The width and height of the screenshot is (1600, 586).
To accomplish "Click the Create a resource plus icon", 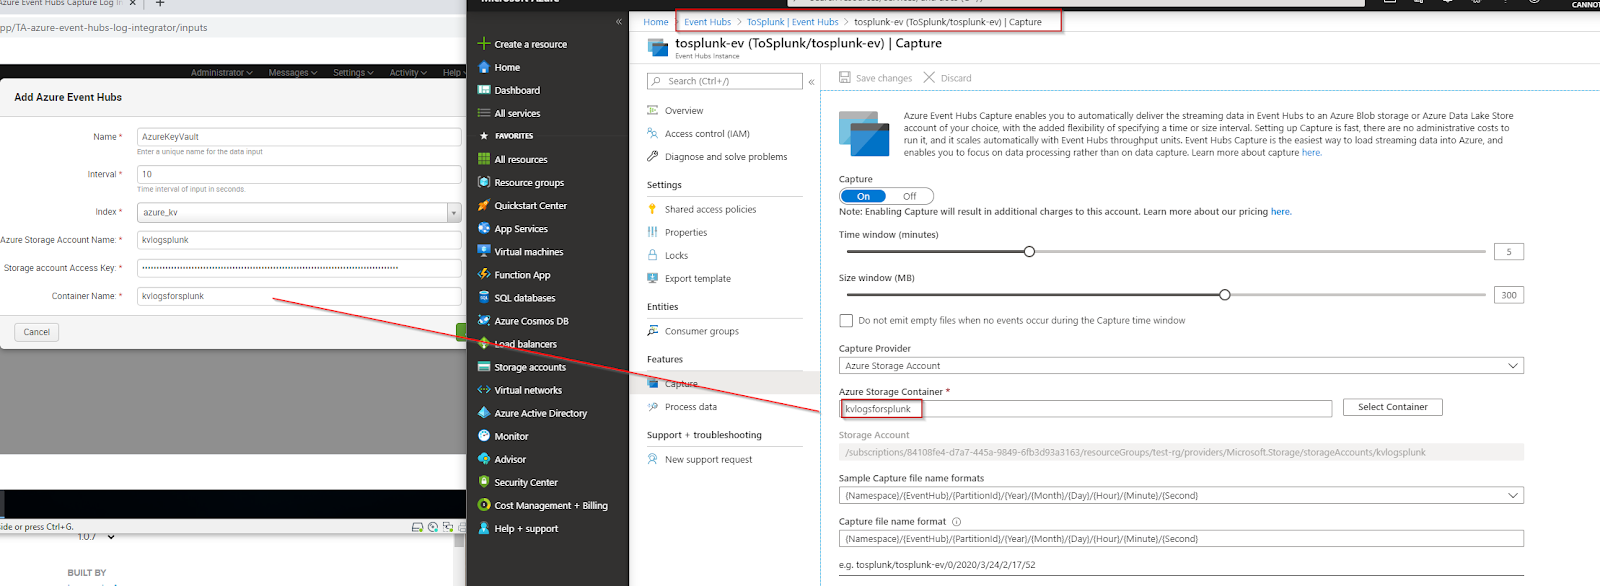I will click(484, 44).
